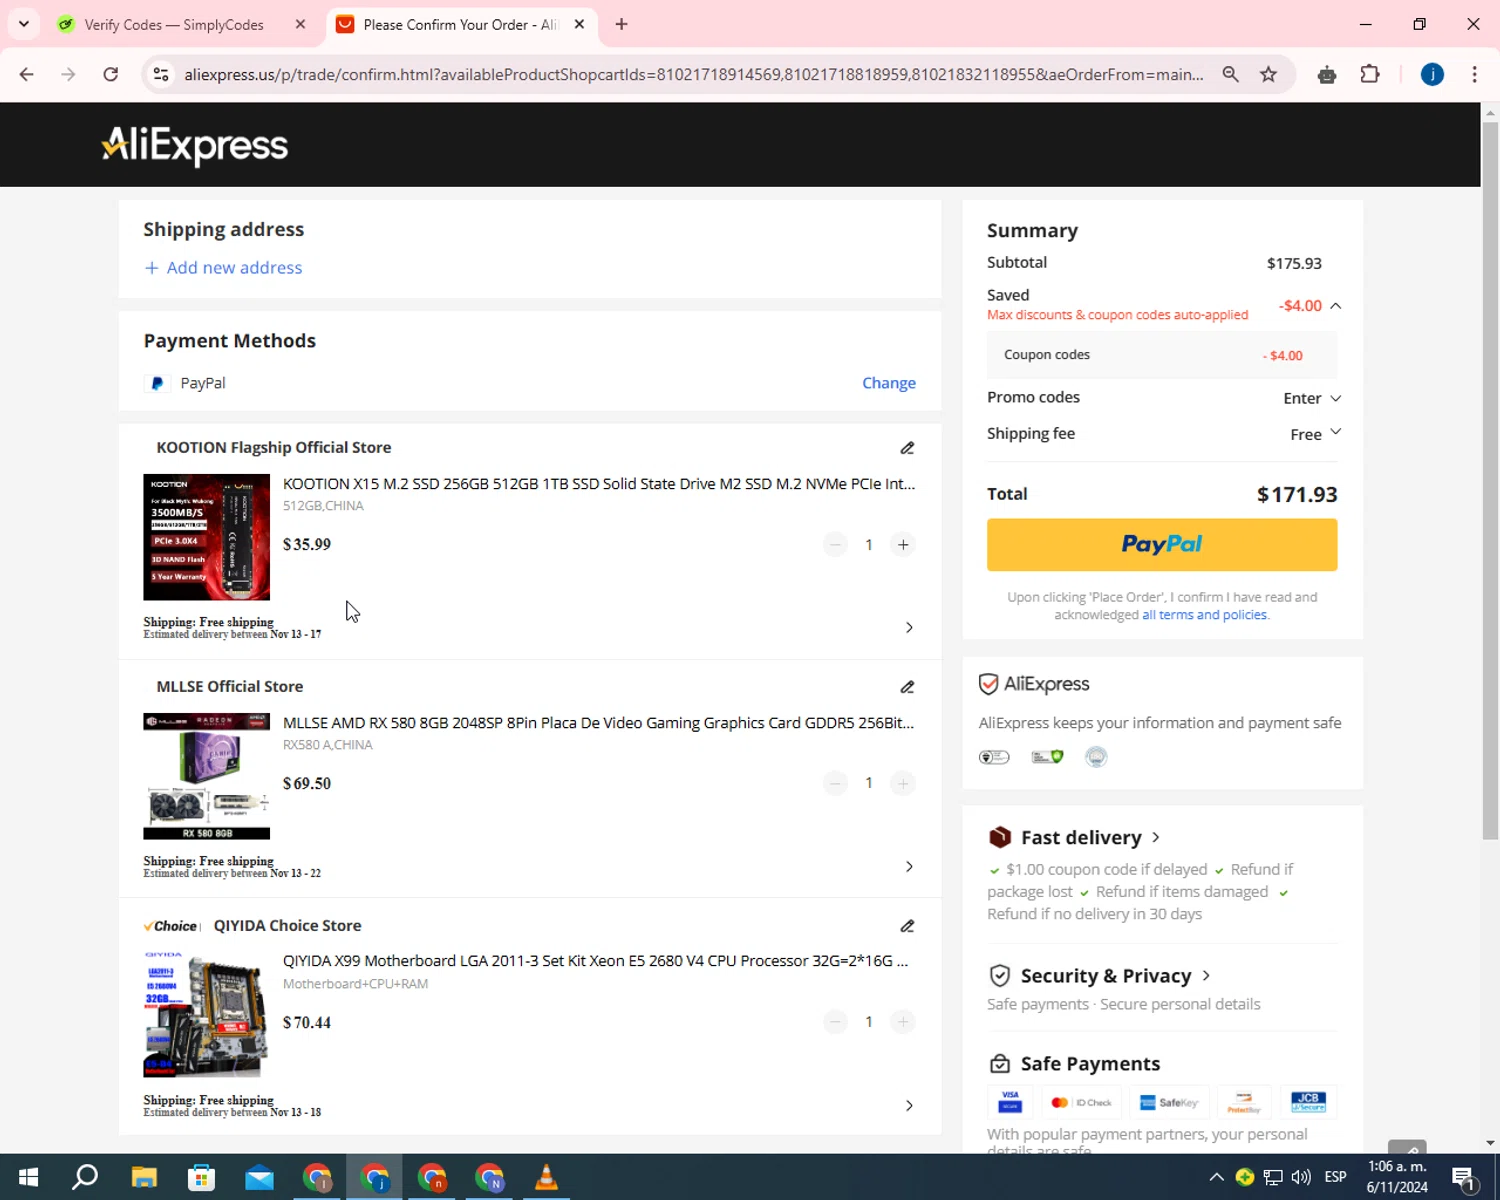Open the Extensions puzzle menu
This screenshot has width=1500, height=1200.
[1370, 74]
